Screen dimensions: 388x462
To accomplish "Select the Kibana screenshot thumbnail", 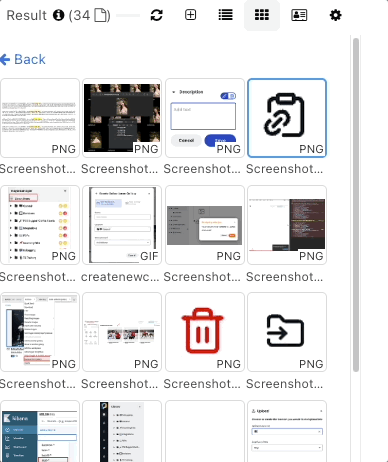I will point(40,431).
